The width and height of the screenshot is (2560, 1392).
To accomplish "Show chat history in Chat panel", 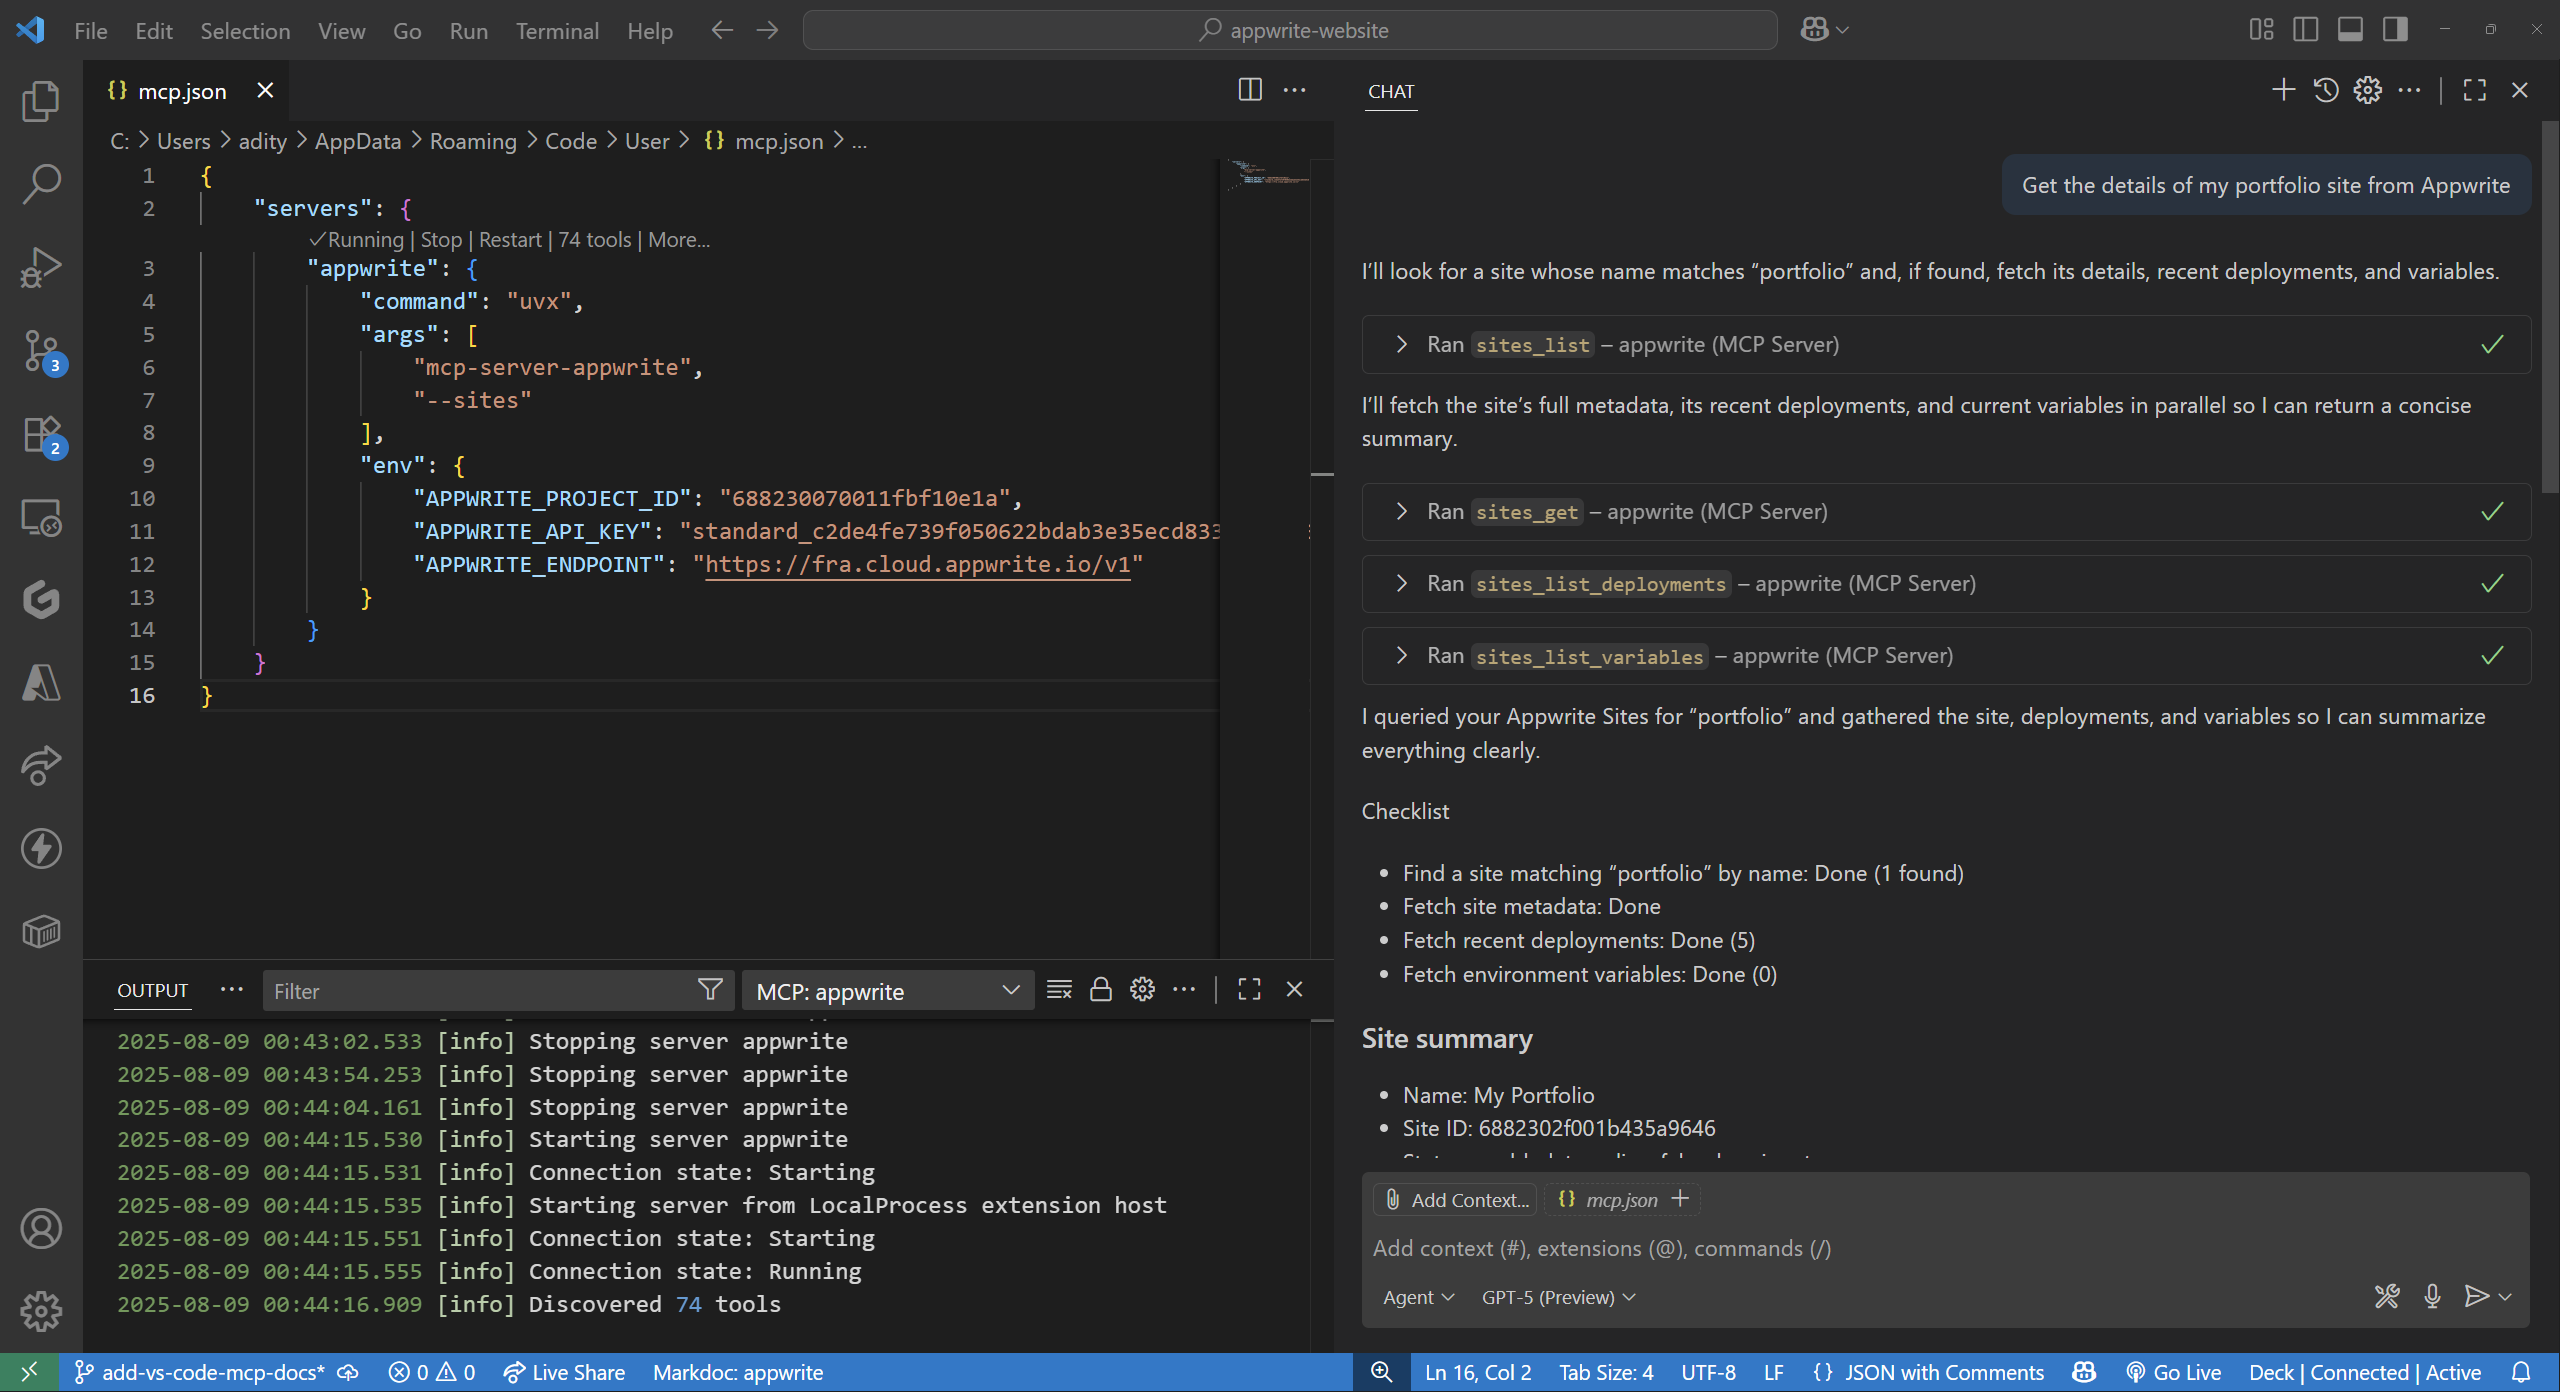I will point(2325,90).
